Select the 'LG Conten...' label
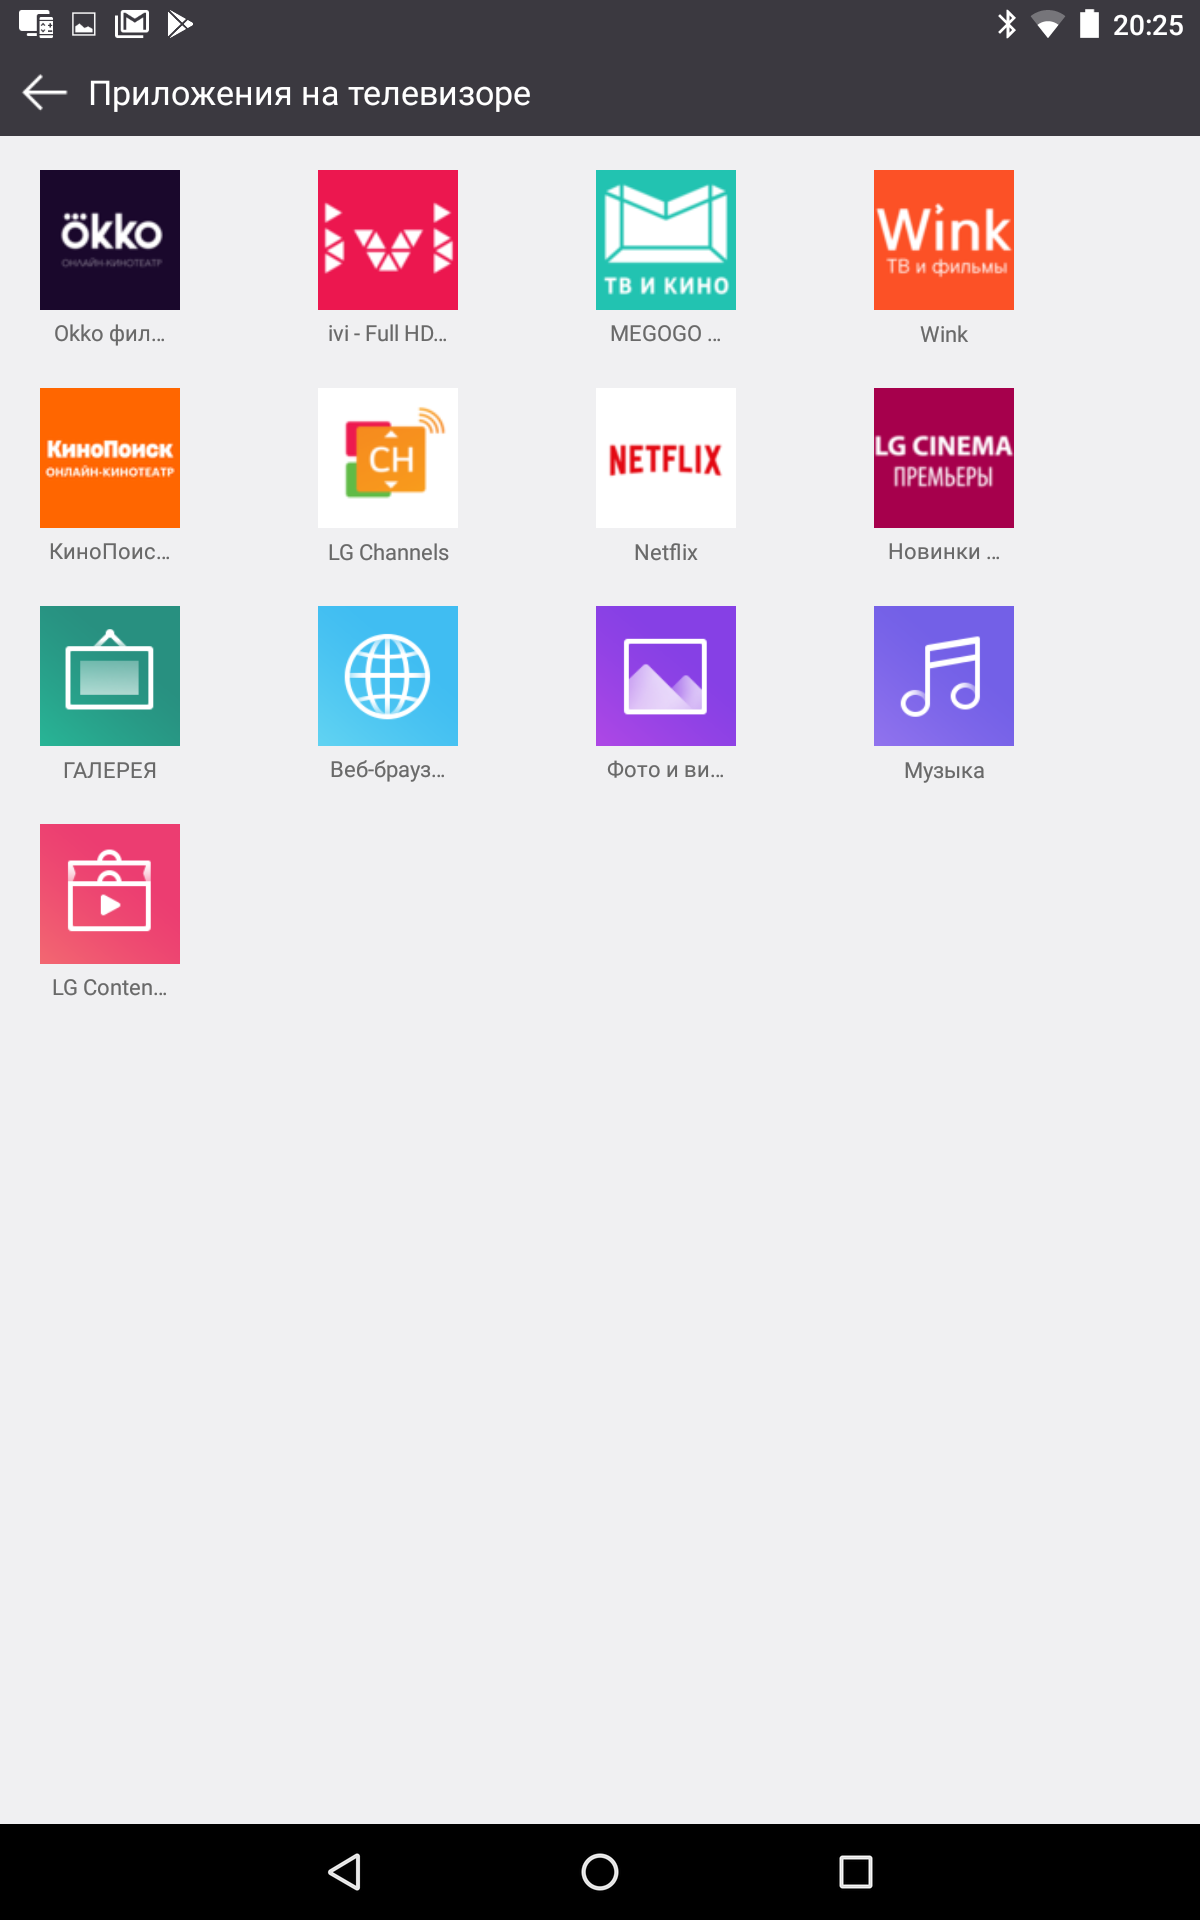The width and height of the screenshot is (1200, 1920). pos(110,988)
